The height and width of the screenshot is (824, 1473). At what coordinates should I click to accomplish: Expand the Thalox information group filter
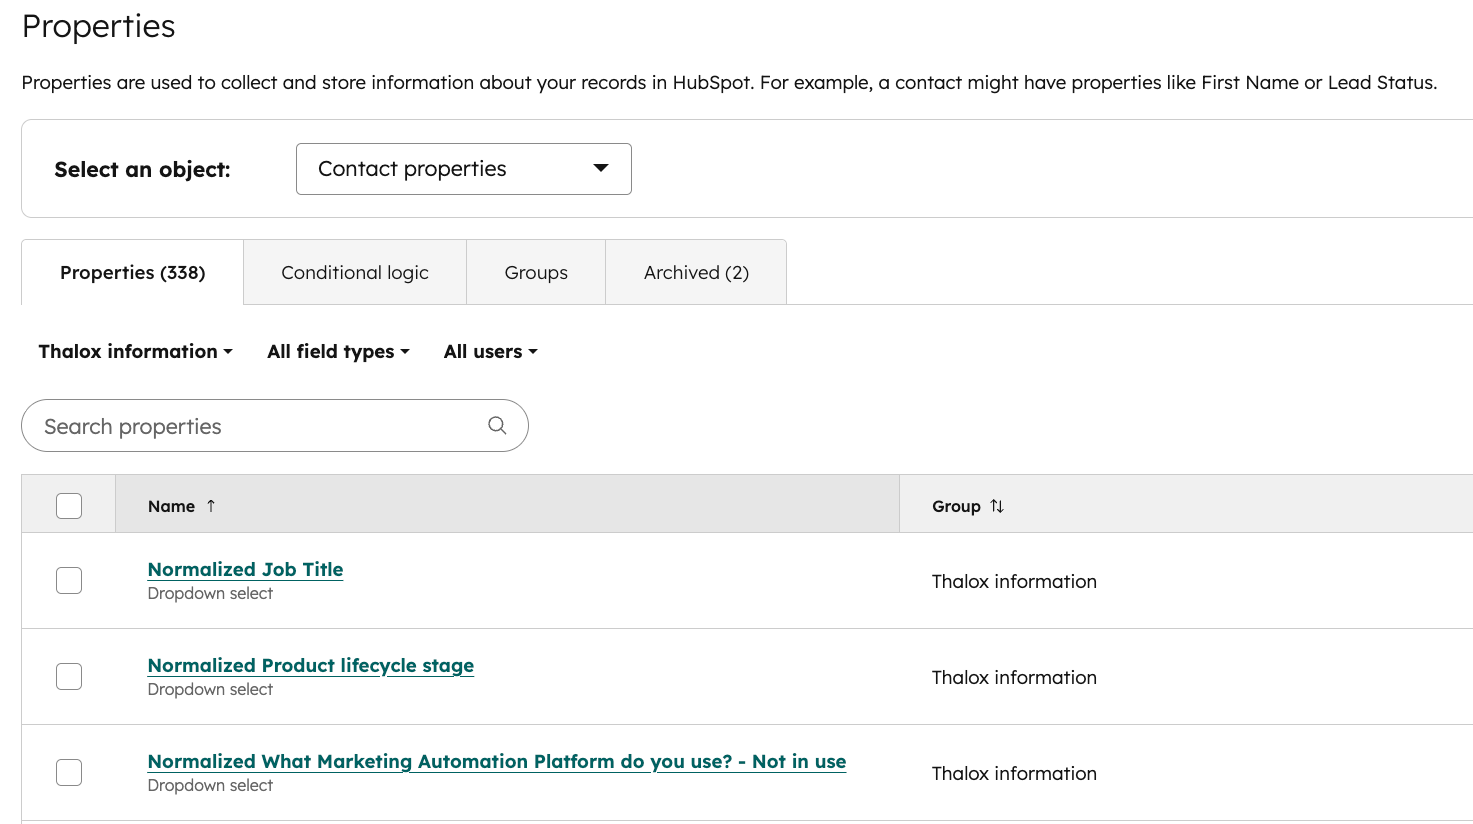click(135, 351)
